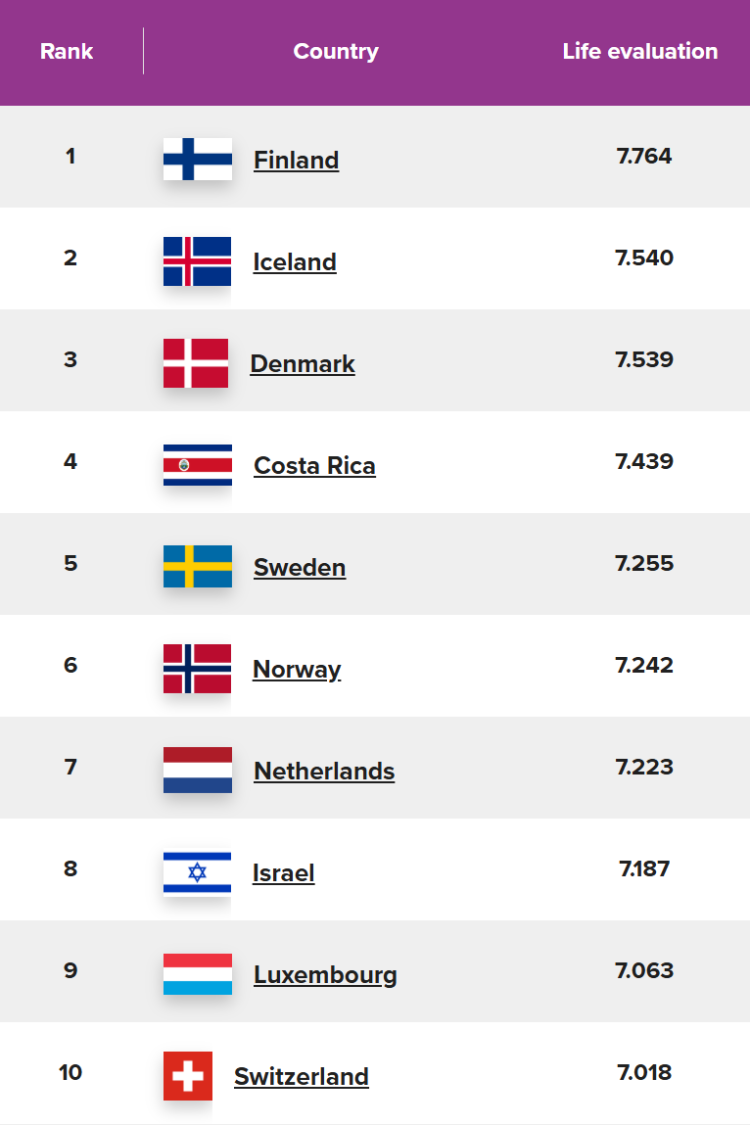Image resolution: width=750 pixels, height=1125 pixels.
Task: Follow the Denmark link
Action: [x=302, y=364]
